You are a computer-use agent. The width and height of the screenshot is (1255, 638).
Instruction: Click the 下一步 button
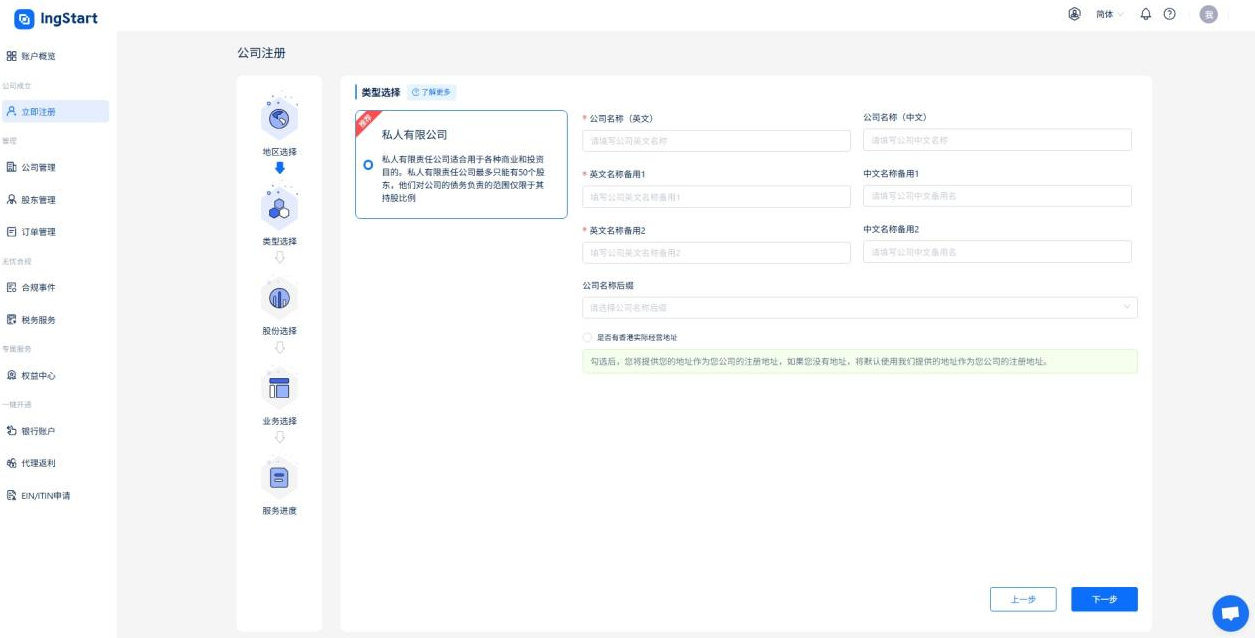tap(1104, 599)
